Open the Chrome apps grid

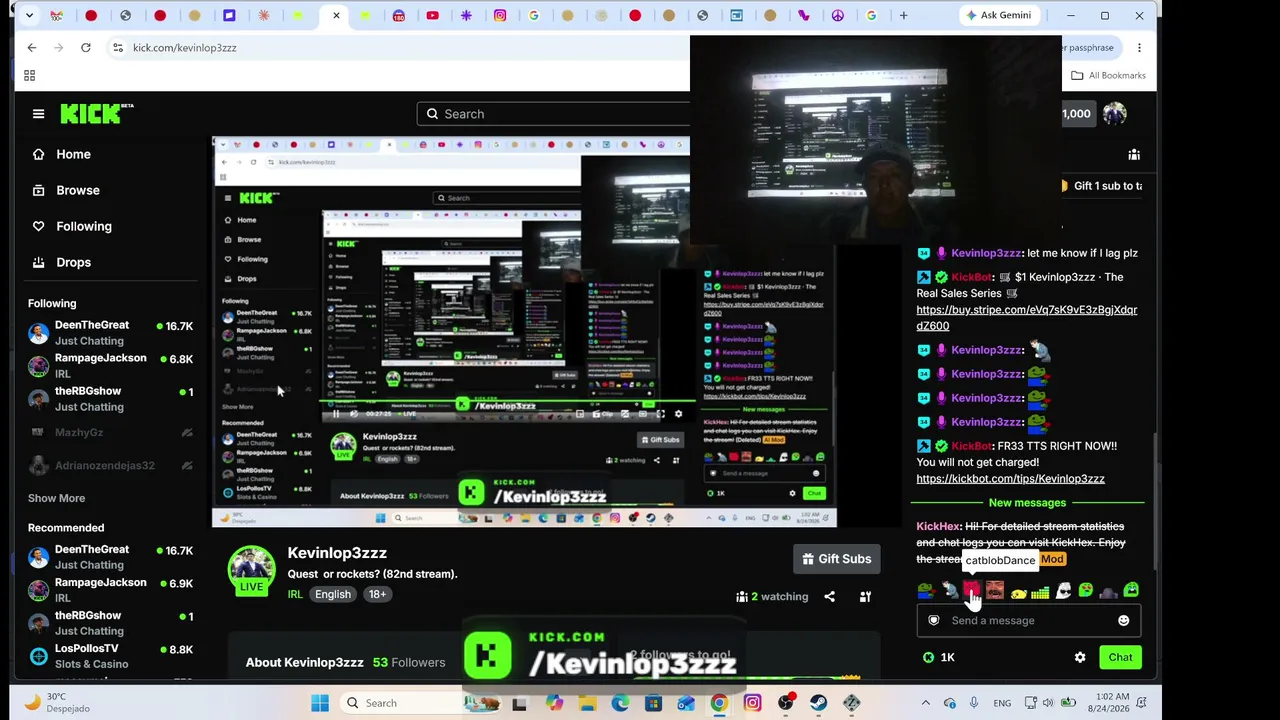coord(30,76)
